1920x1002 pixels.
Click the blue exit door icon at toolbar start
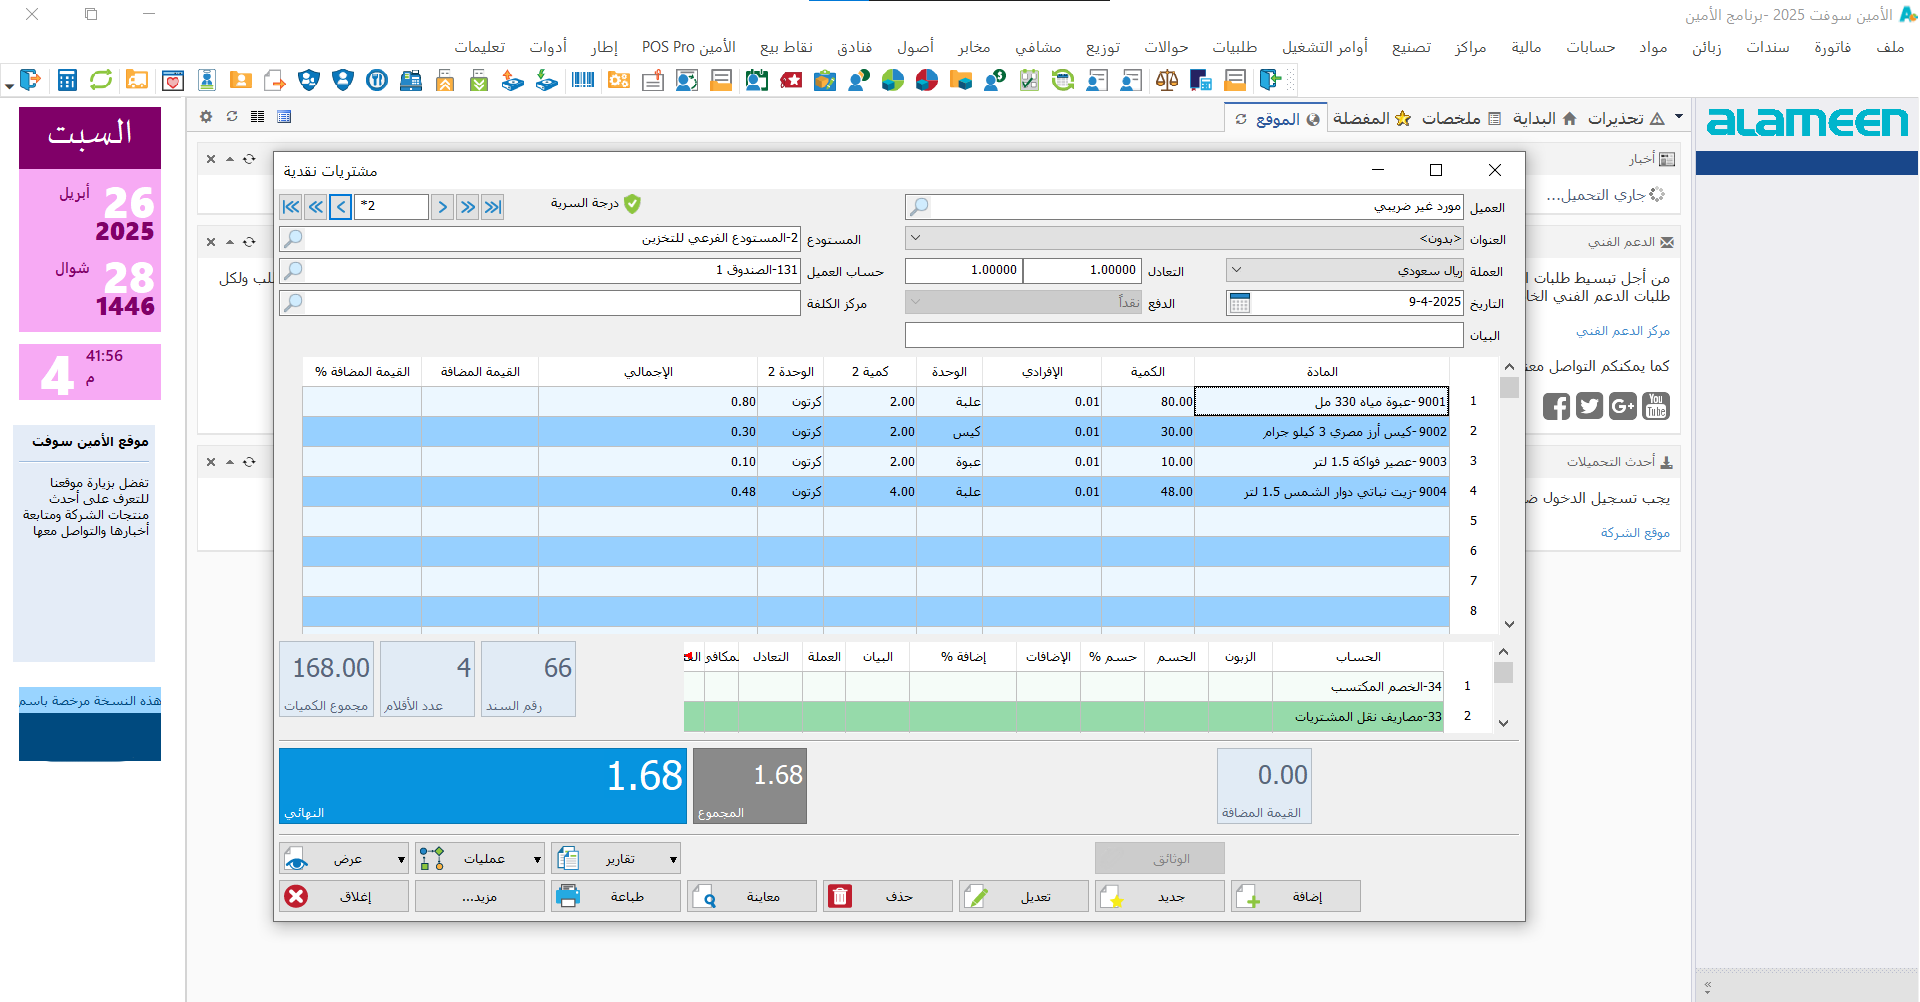(x=31, y=80)
